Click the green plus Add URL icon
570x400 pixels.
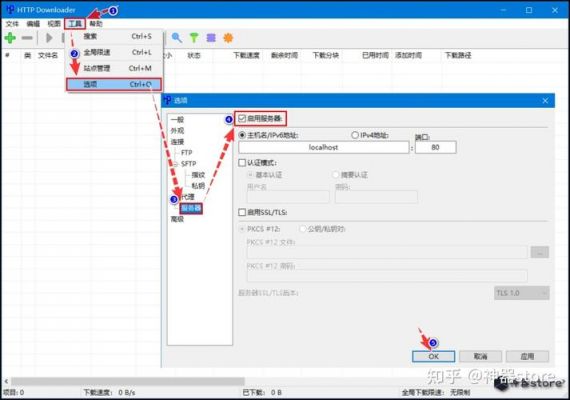10,38
